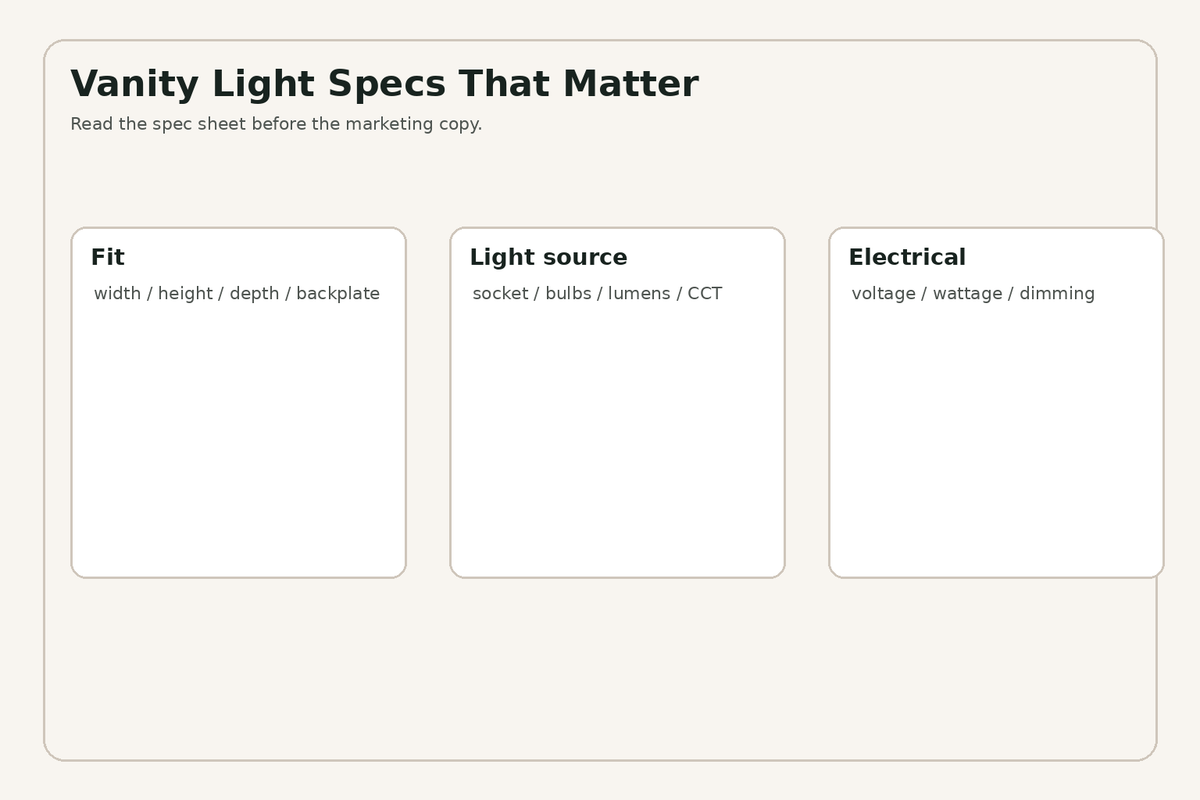The height and width of the screenshot is (800, 1200).
Task: Open the Light source card heading
Action: (548, 257)
